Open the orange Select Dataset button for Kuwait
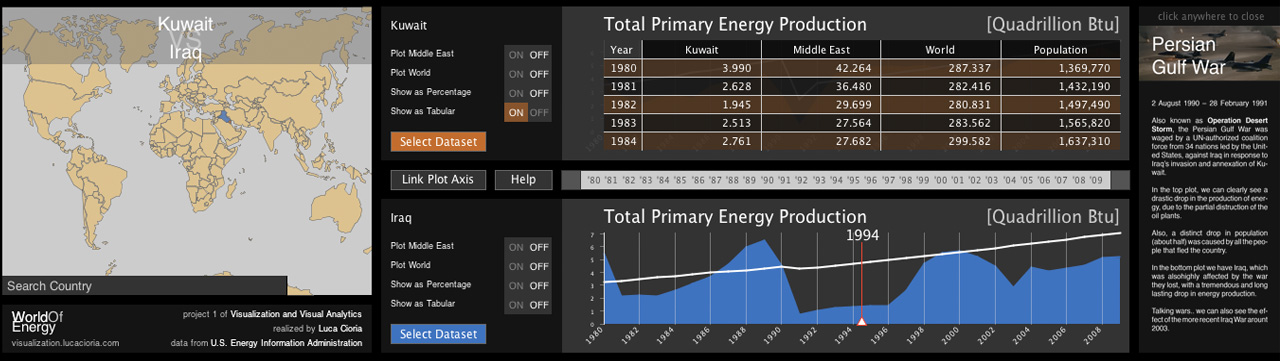Image resolution: width=1280 pixels, height=361 pixels. 438,141
